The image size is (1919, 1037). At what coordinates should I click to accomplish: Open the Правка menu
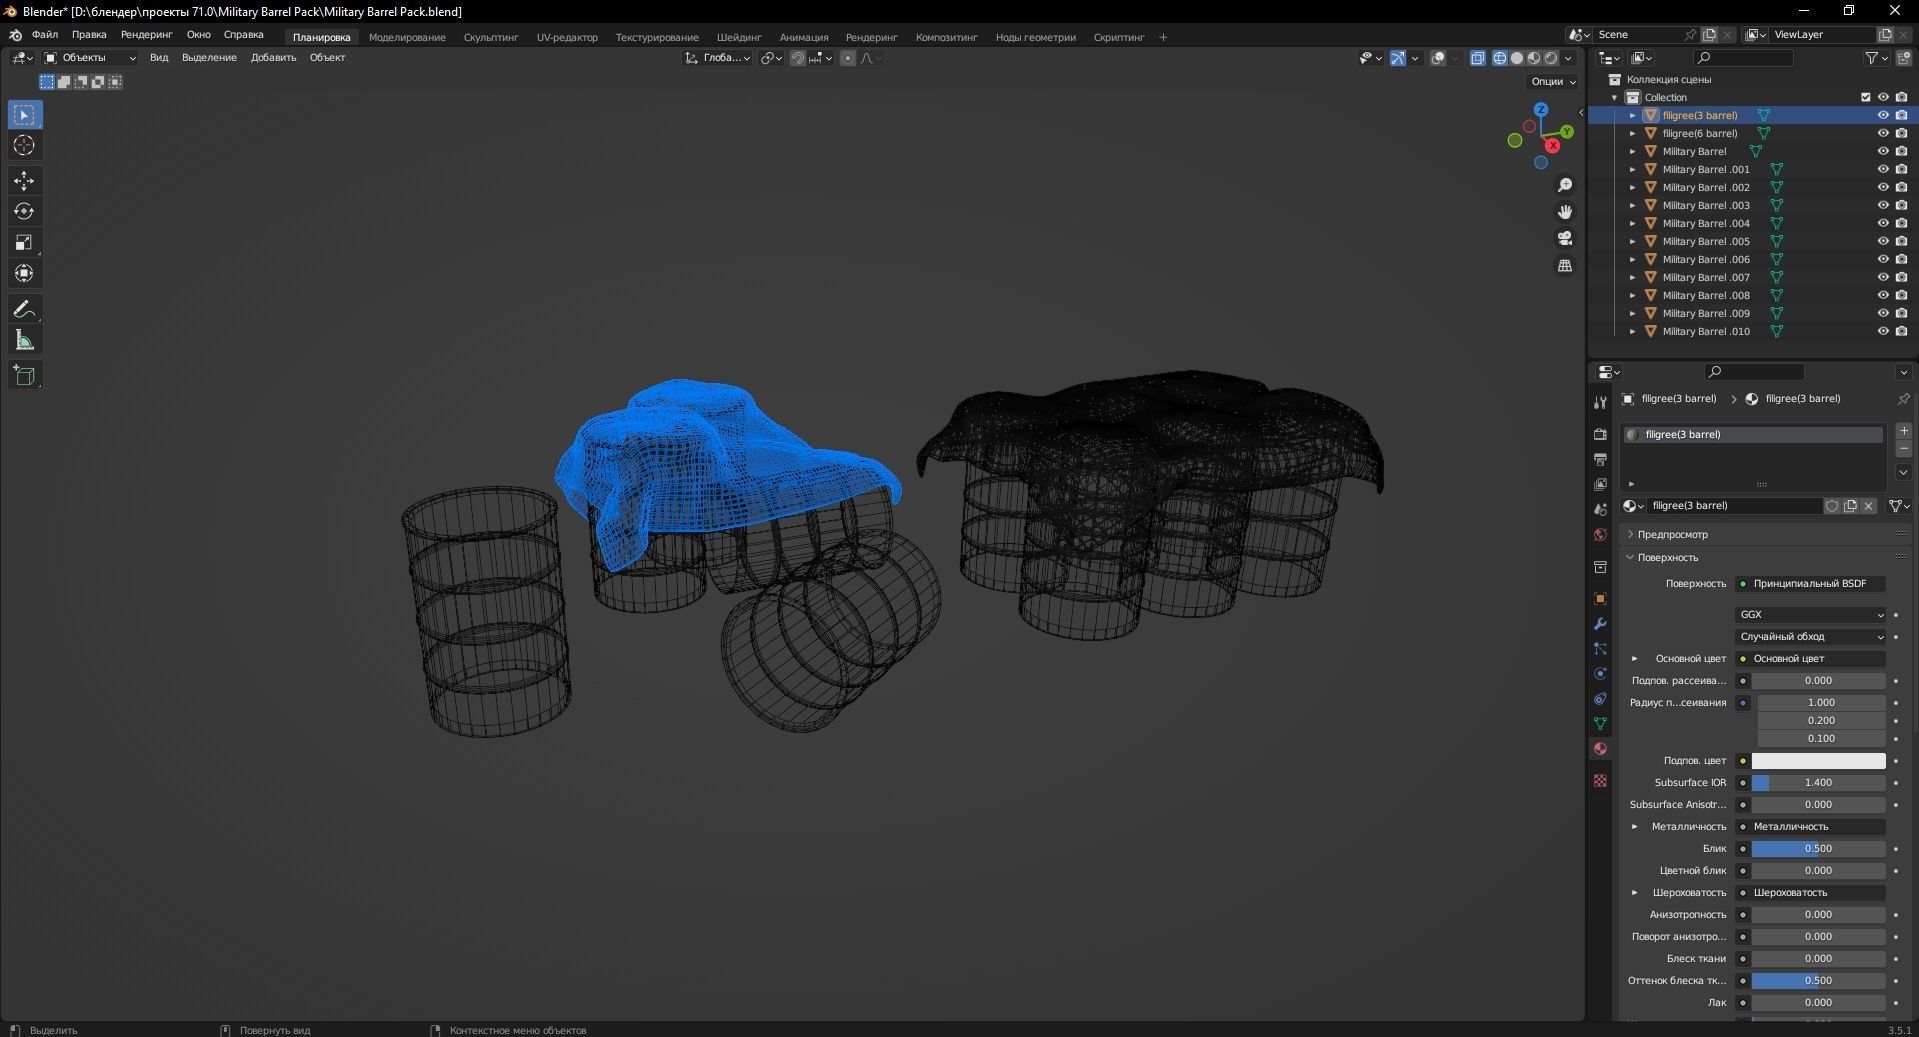(x=89, y=35)
